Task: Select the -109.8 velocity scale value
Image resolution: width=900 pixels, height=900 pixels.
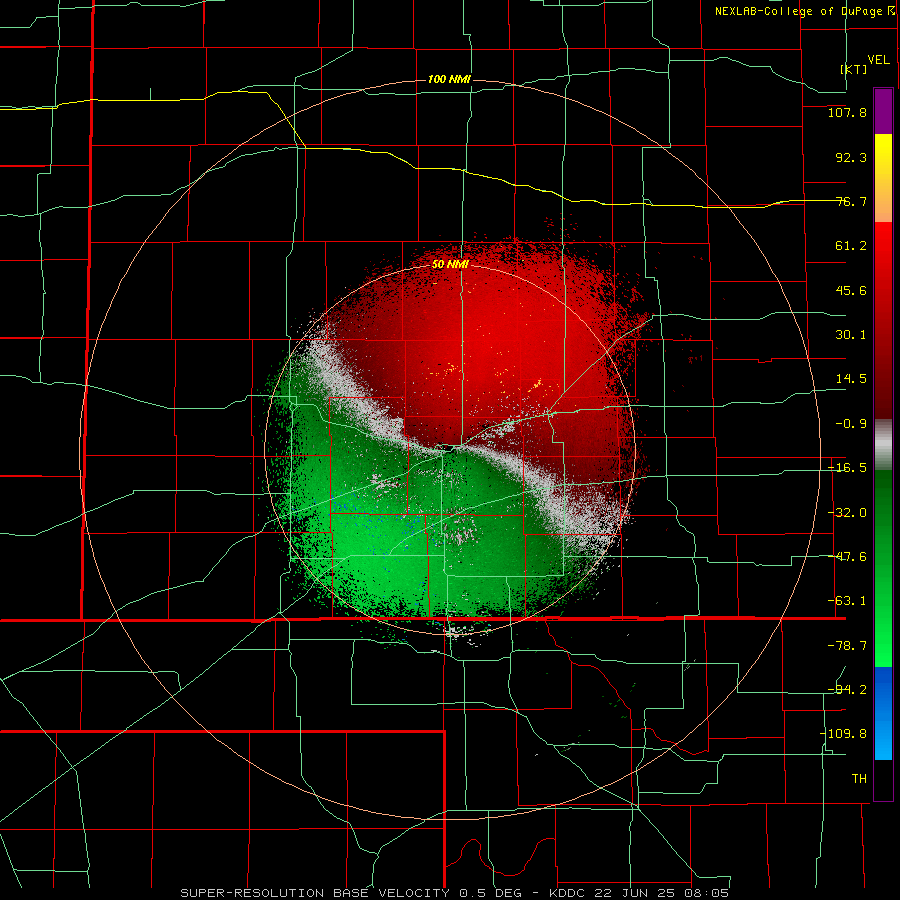Action: tap(843, 734)
